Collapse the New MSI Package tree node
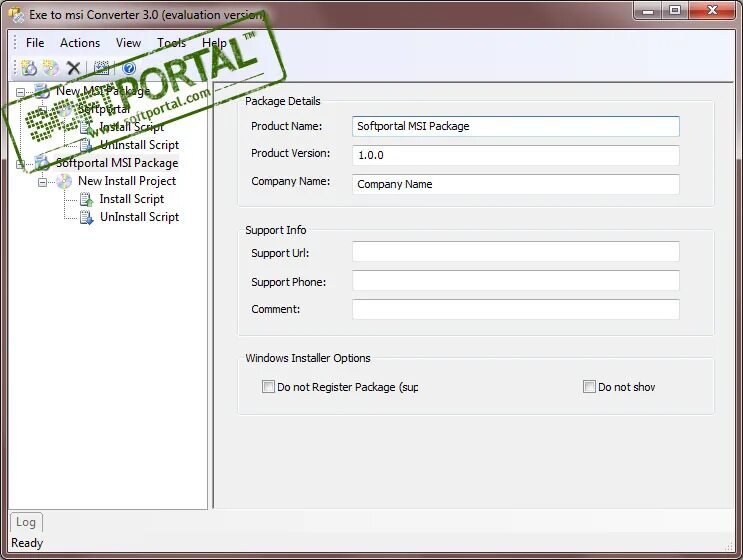The height and width of the screenshot is (560, 743). tap(20, 92)
